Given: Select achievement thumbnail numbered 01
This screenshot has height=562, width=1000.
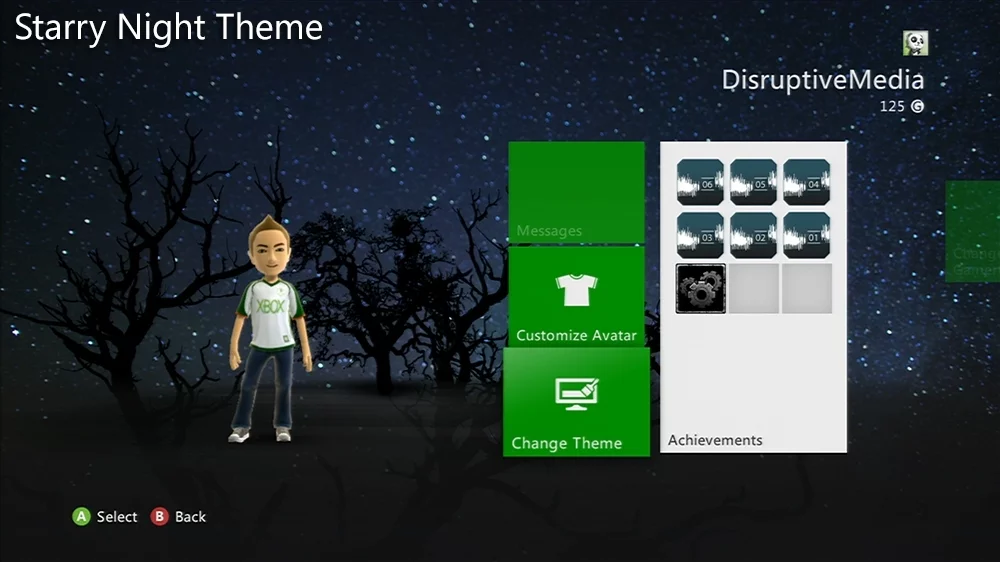Looking at the screenshot, I should (x=807, y=235).
